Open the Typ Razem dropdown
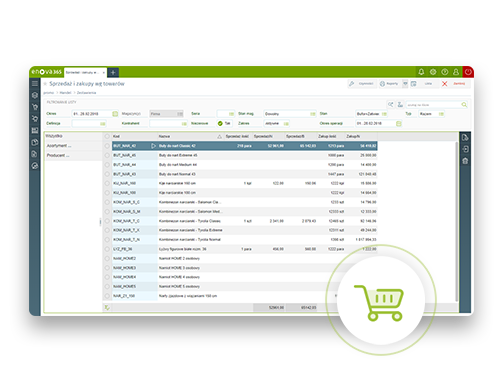This screenshot has width=500, height=383. [x=431, y=114]
